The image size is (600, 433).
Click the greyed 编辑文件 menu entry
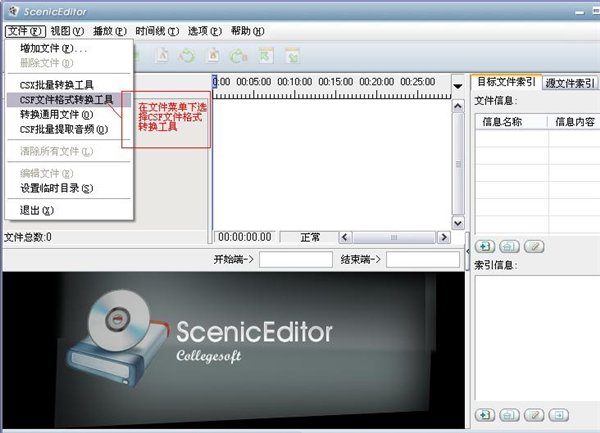[x=69, y=173]
